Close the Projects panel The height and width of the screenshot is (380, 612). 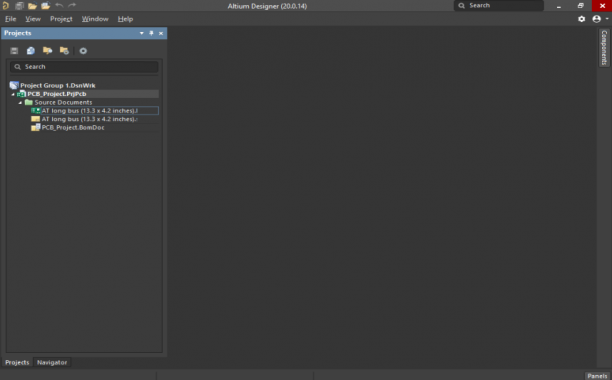pos(161,34)
